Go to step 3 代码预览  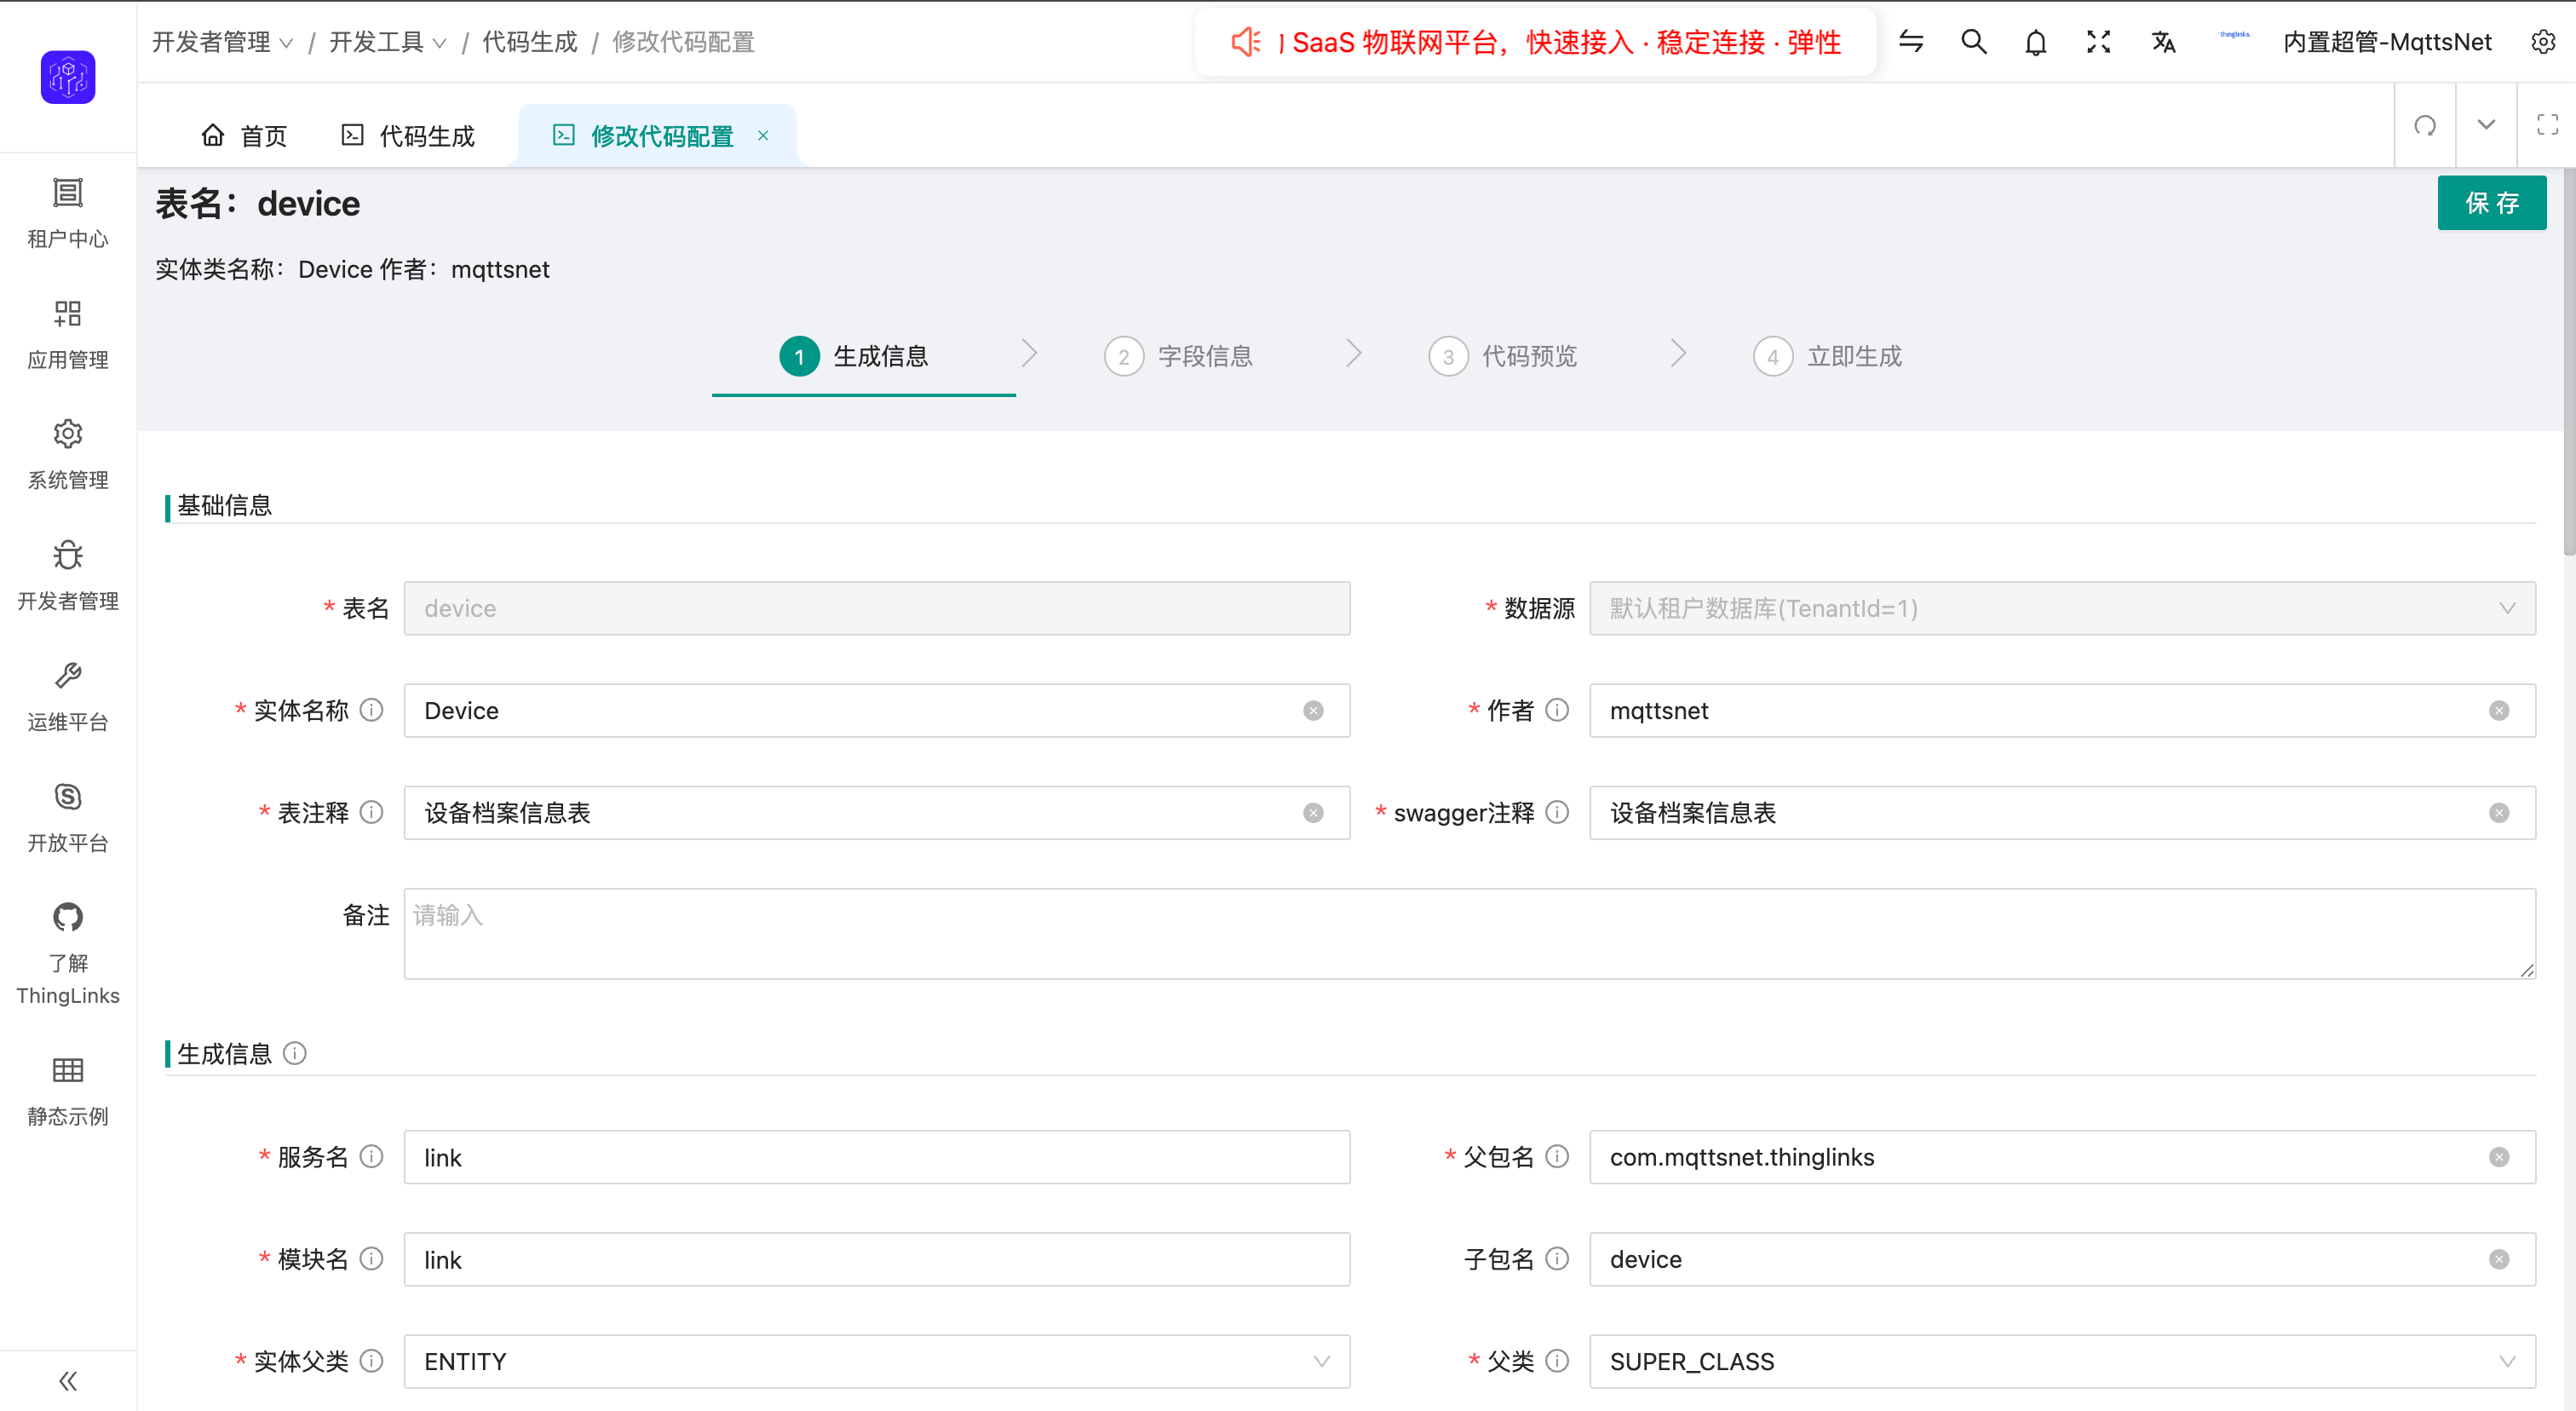tap(1502, 356)
